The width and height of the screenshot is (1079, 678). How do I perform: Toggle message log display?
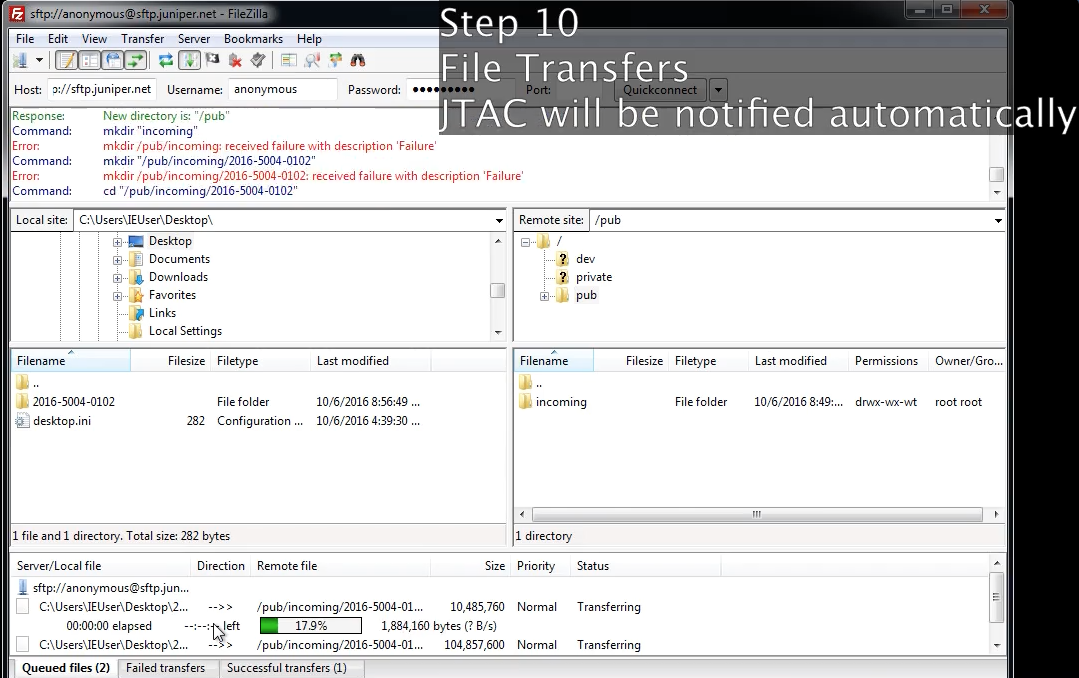[67, 61]
